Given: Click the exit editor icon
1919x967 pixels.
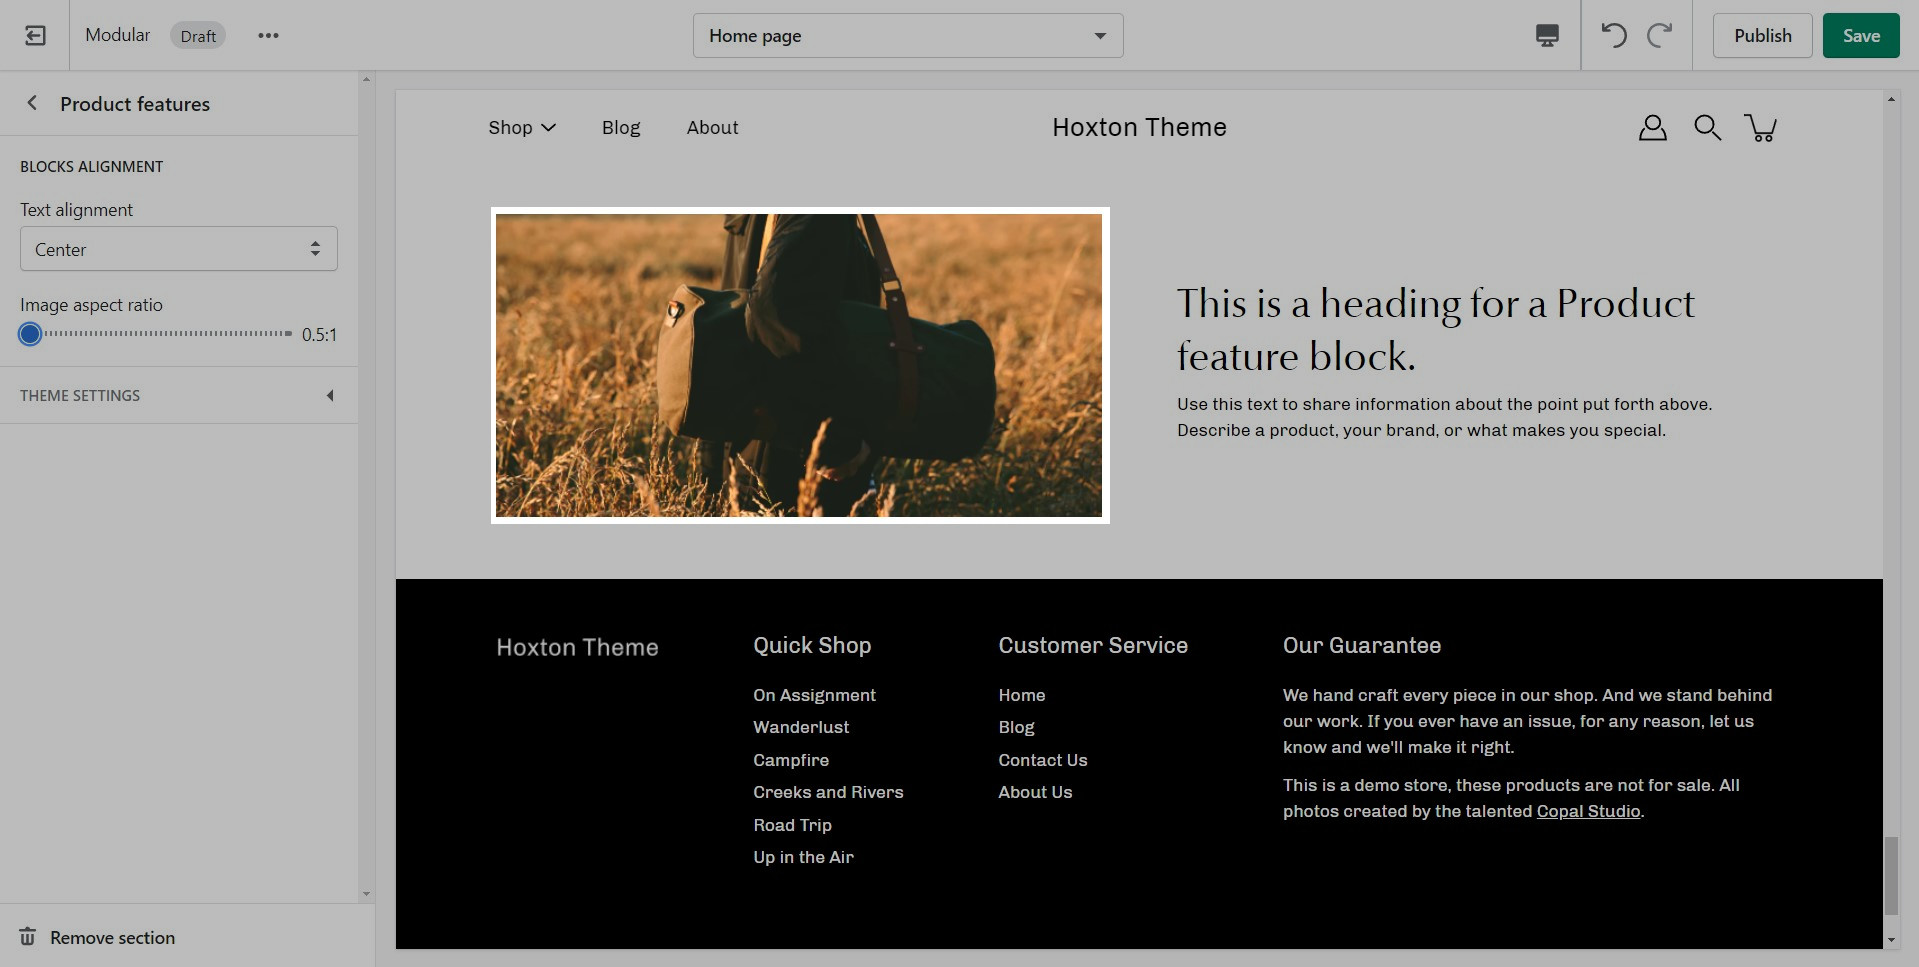Looking at the screenshot, I should pos(35,36).
